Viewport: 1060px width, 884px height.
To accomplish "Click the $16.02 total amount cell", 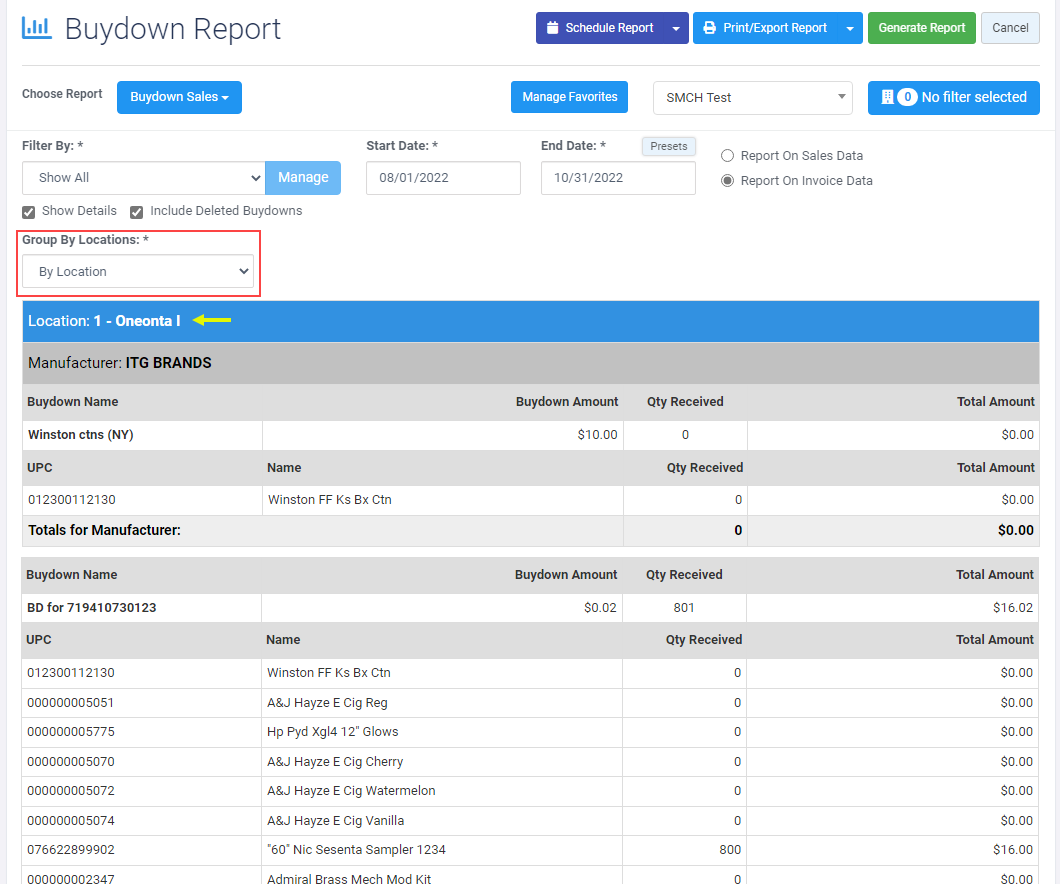I will (892, 608).
